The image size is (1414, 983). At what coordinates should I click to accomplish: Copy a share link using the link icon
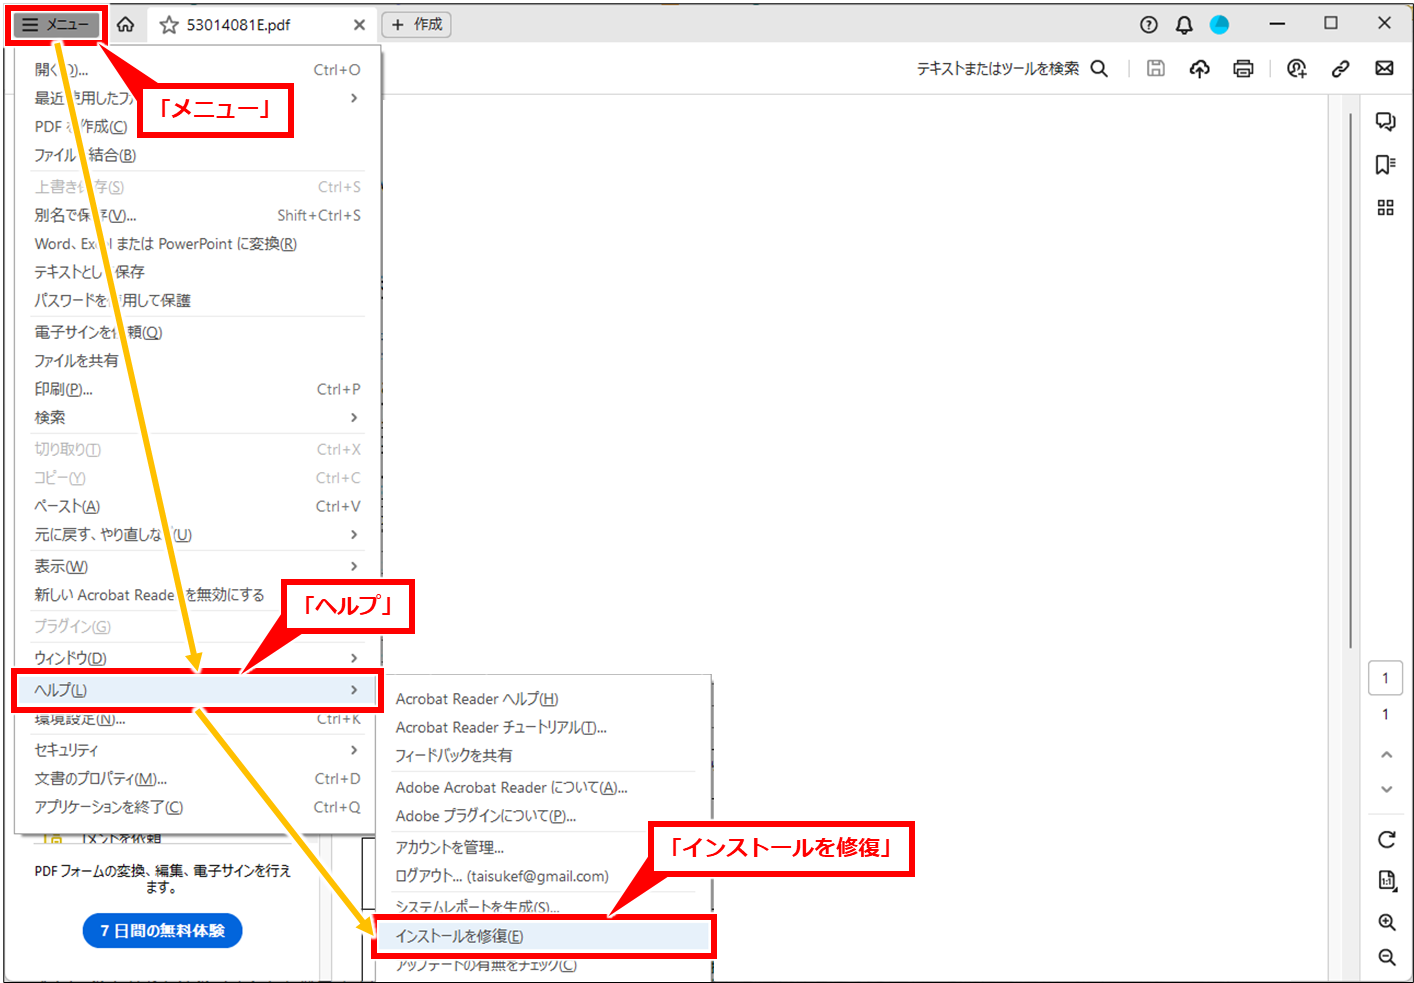pos(1340,68)
